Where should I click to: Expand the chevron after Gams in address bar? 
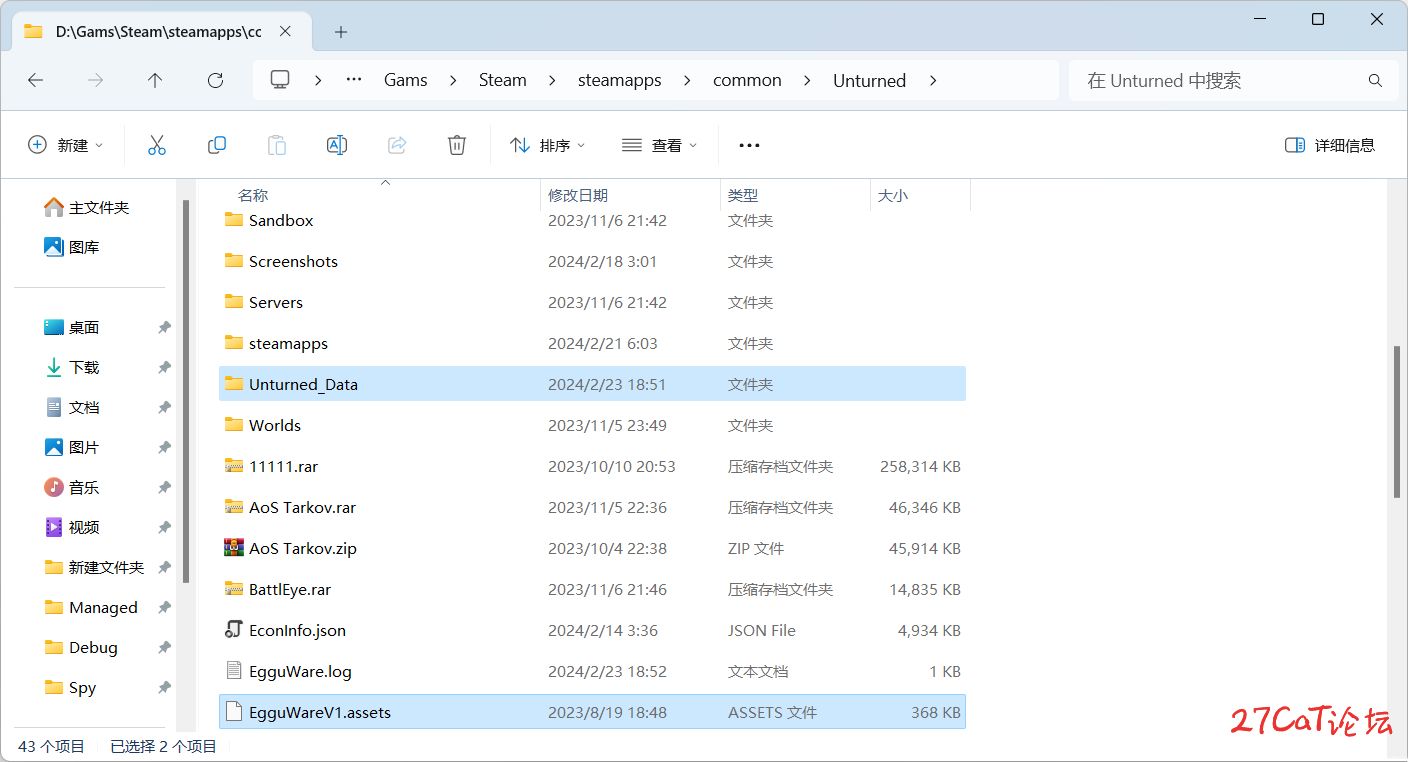453,81
